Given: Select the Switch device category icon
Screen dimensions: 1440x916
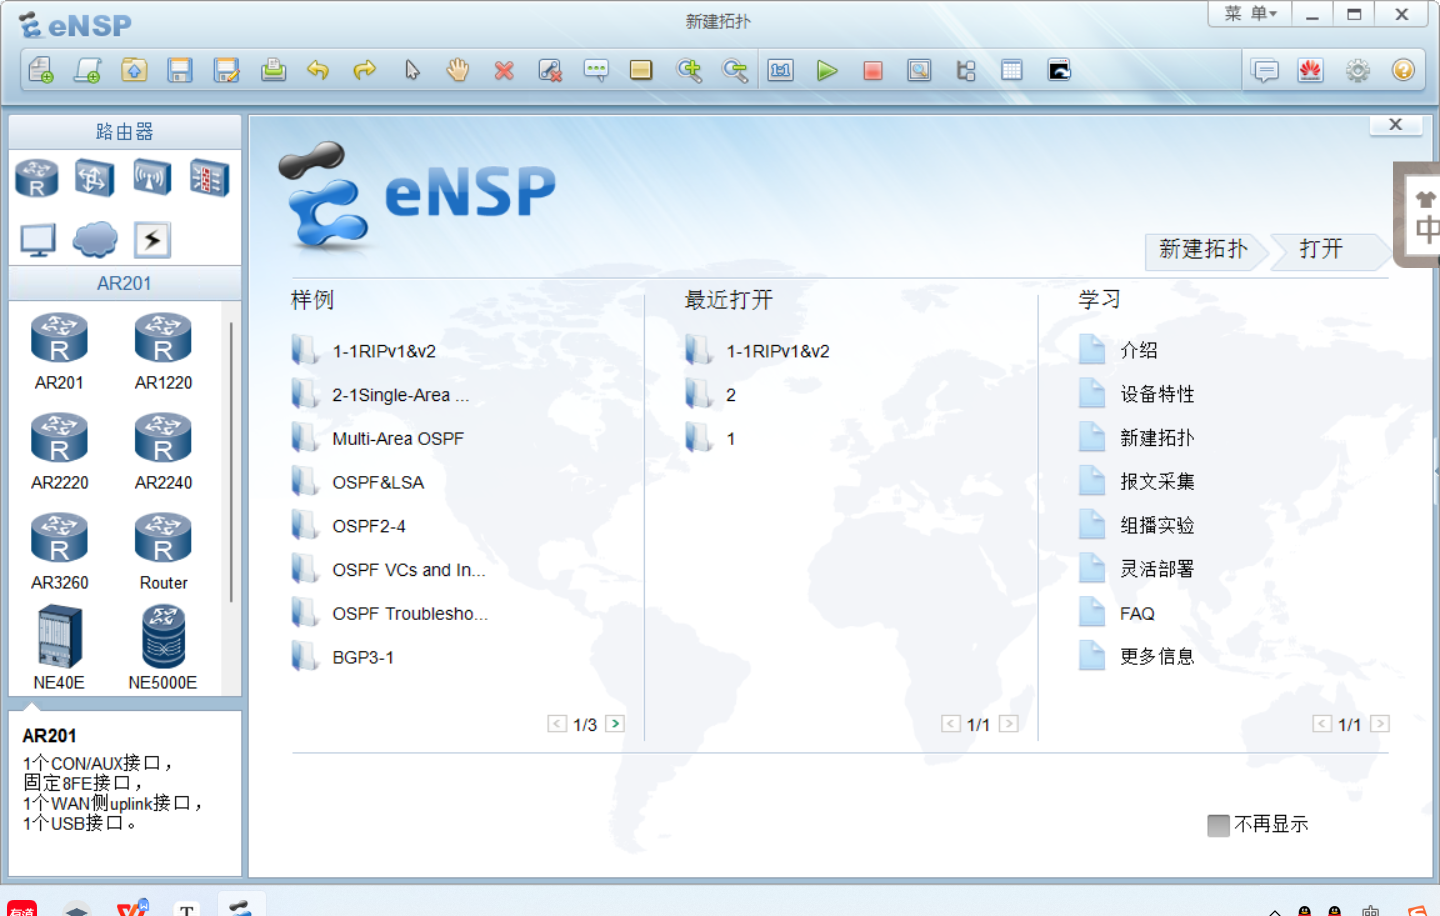Looking at the screenshot, I should [94, 178].
